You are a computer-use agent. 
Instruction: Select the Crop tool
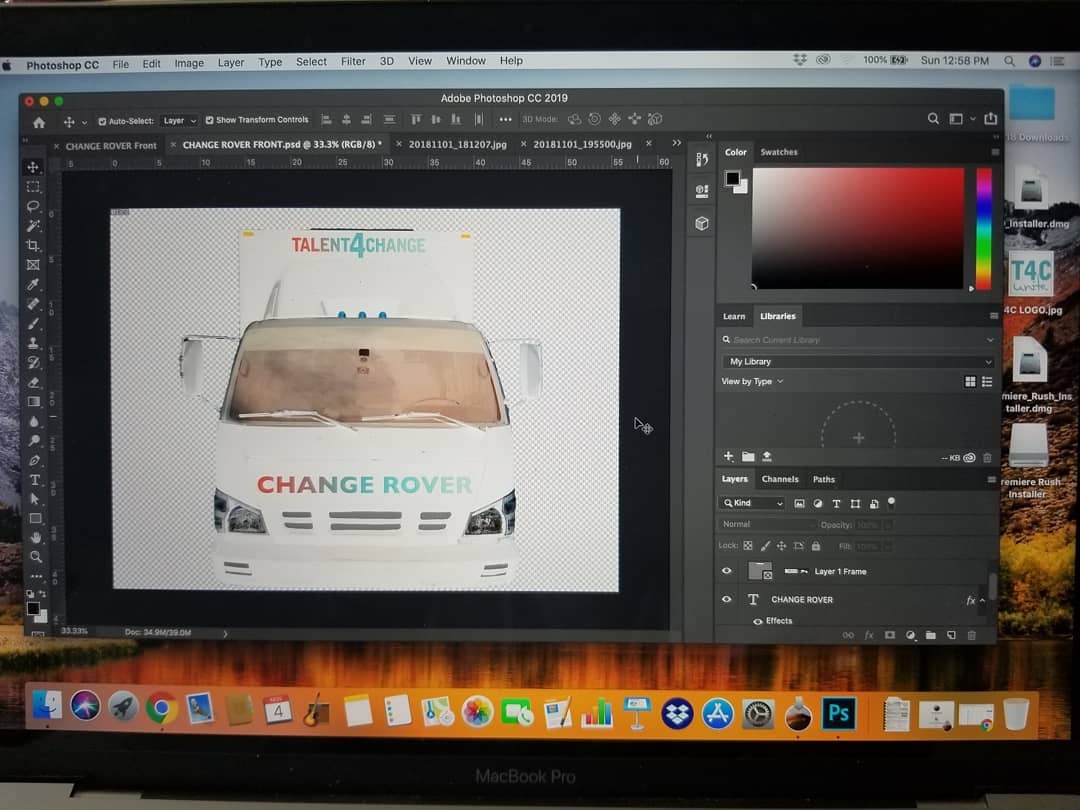[33, 245]
